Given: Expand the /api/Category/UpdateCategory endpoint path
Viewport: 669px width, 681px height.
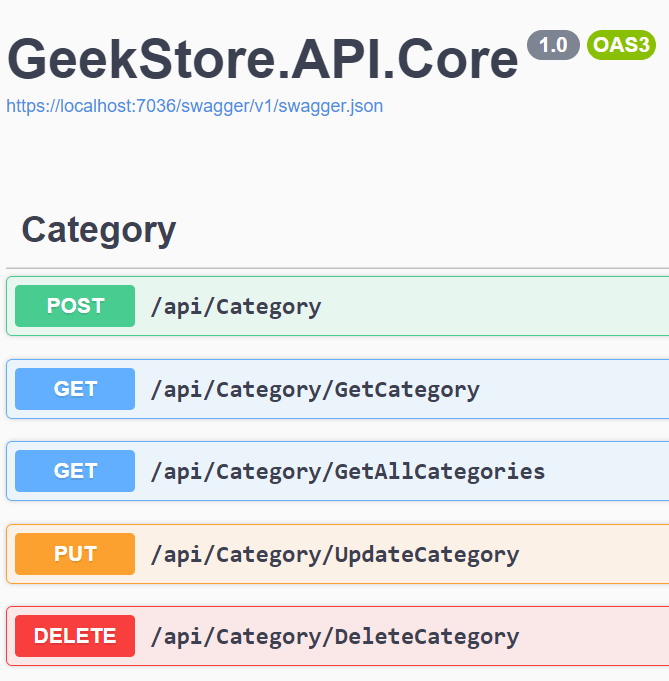Looking at the screenshot, I should [334, 554].
